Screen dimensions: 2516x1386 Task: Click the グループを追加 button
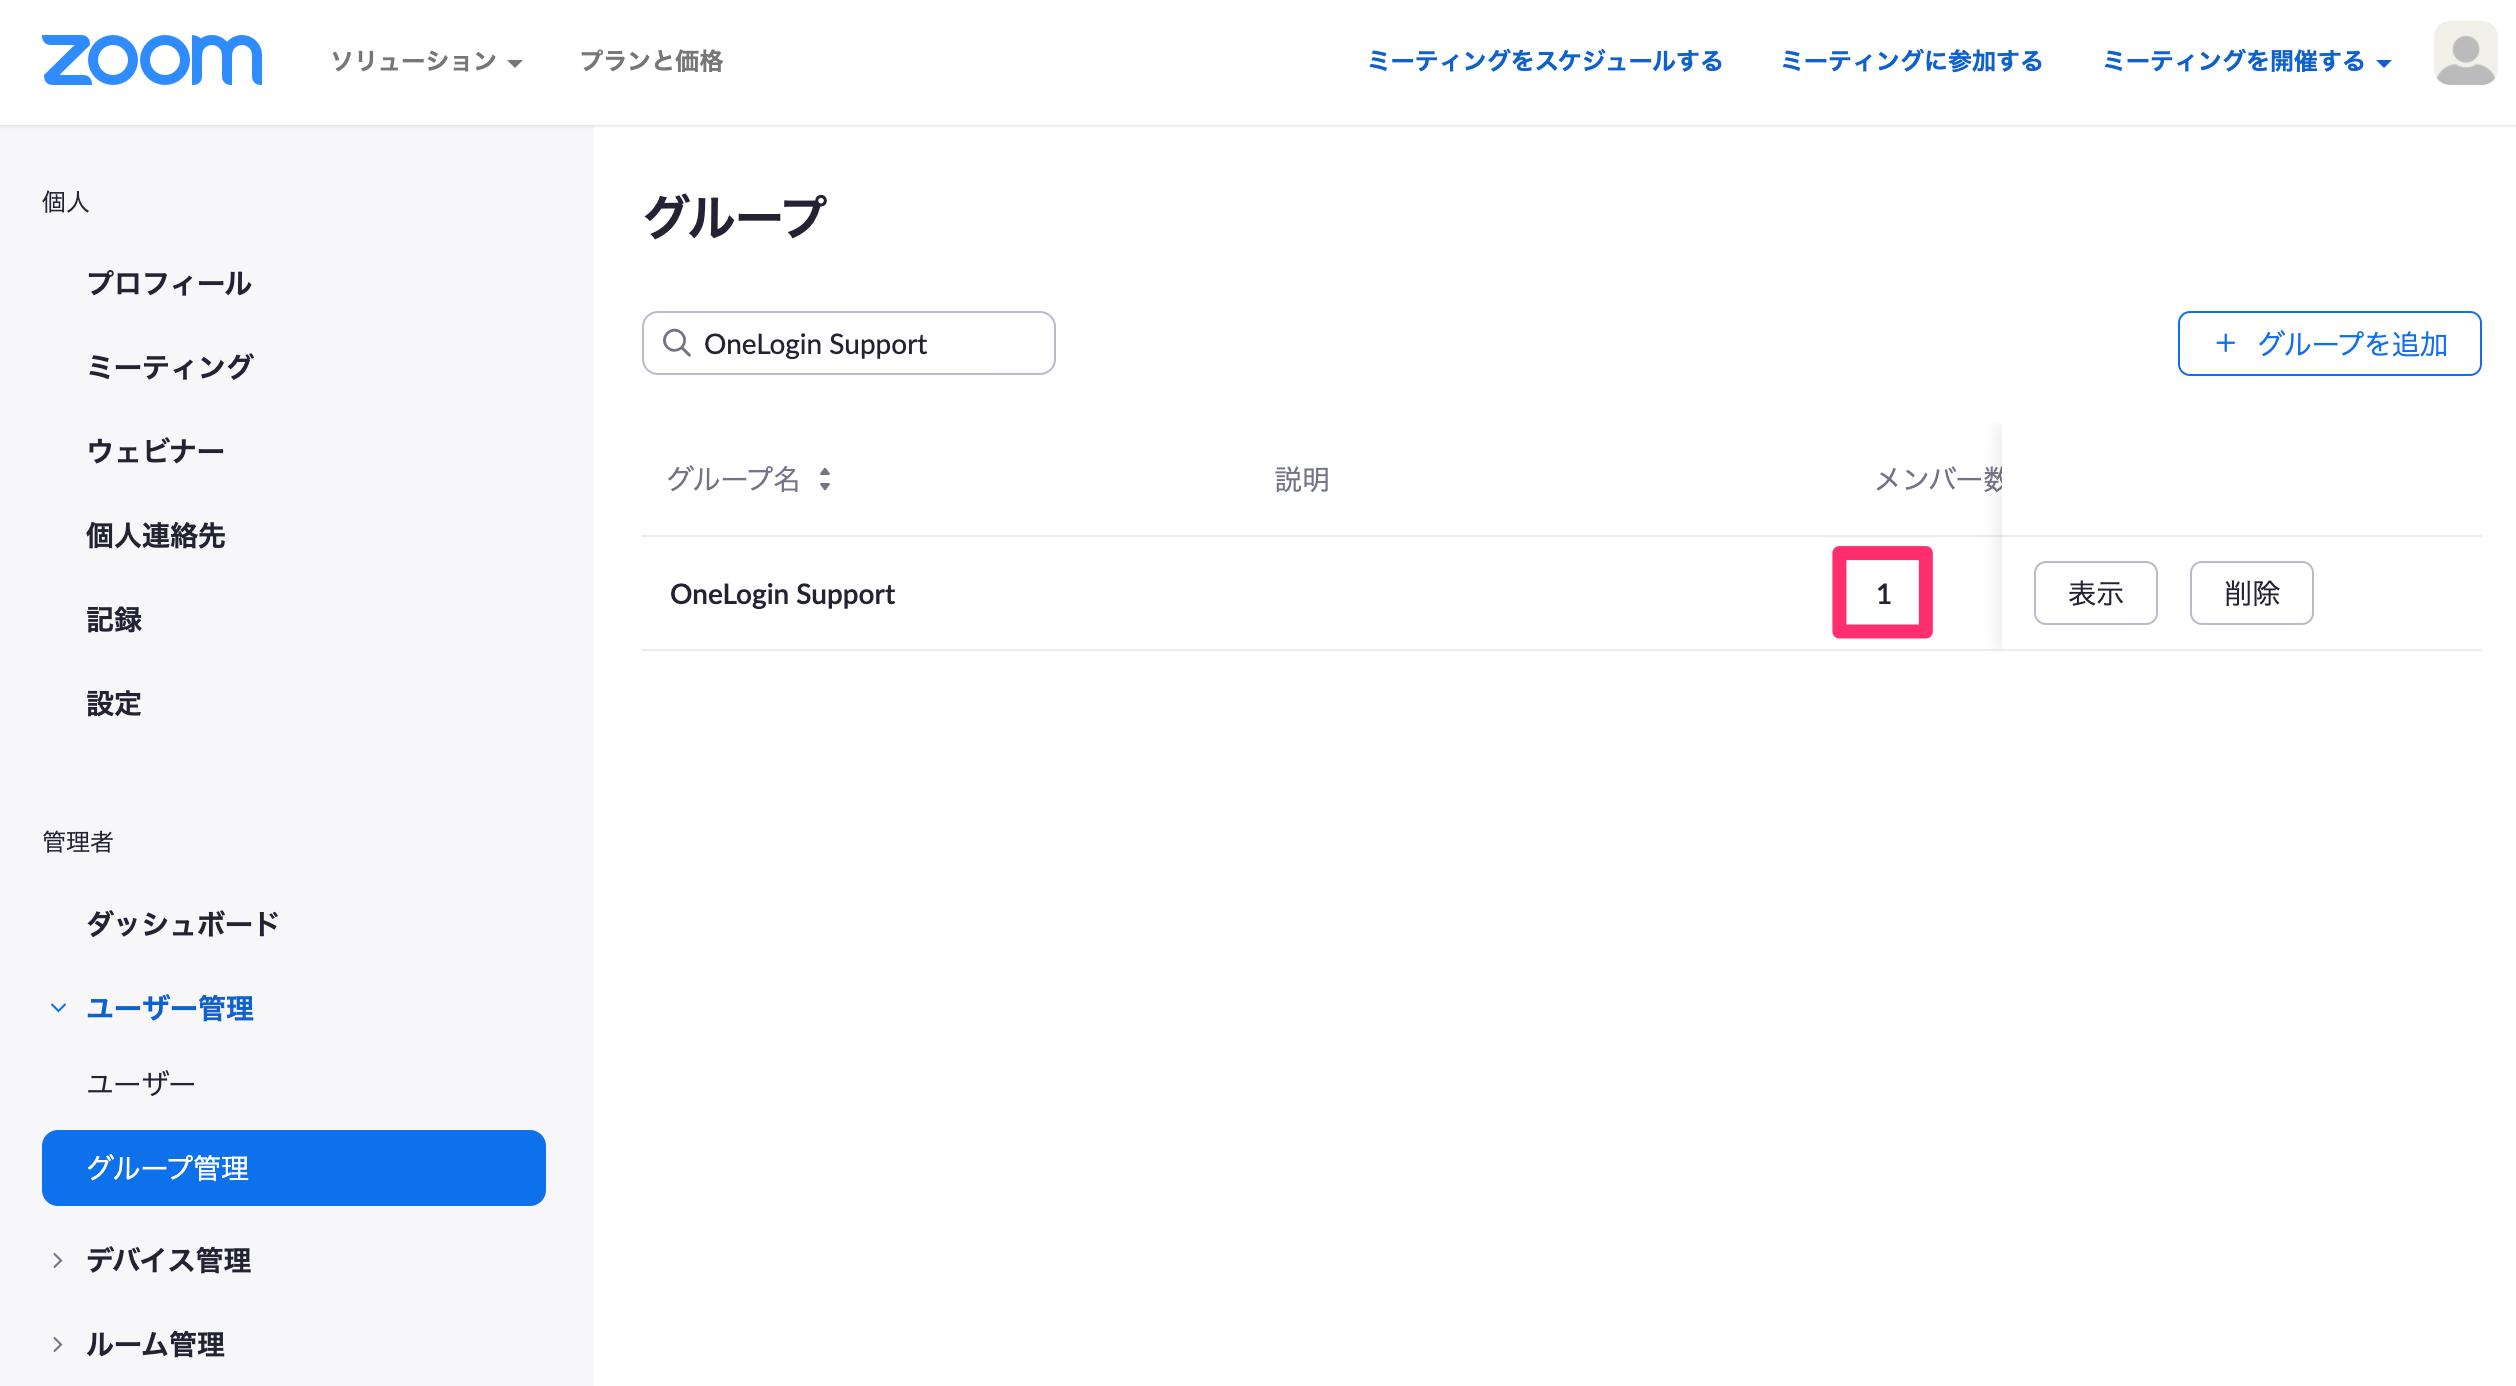tap(2329, 343)
